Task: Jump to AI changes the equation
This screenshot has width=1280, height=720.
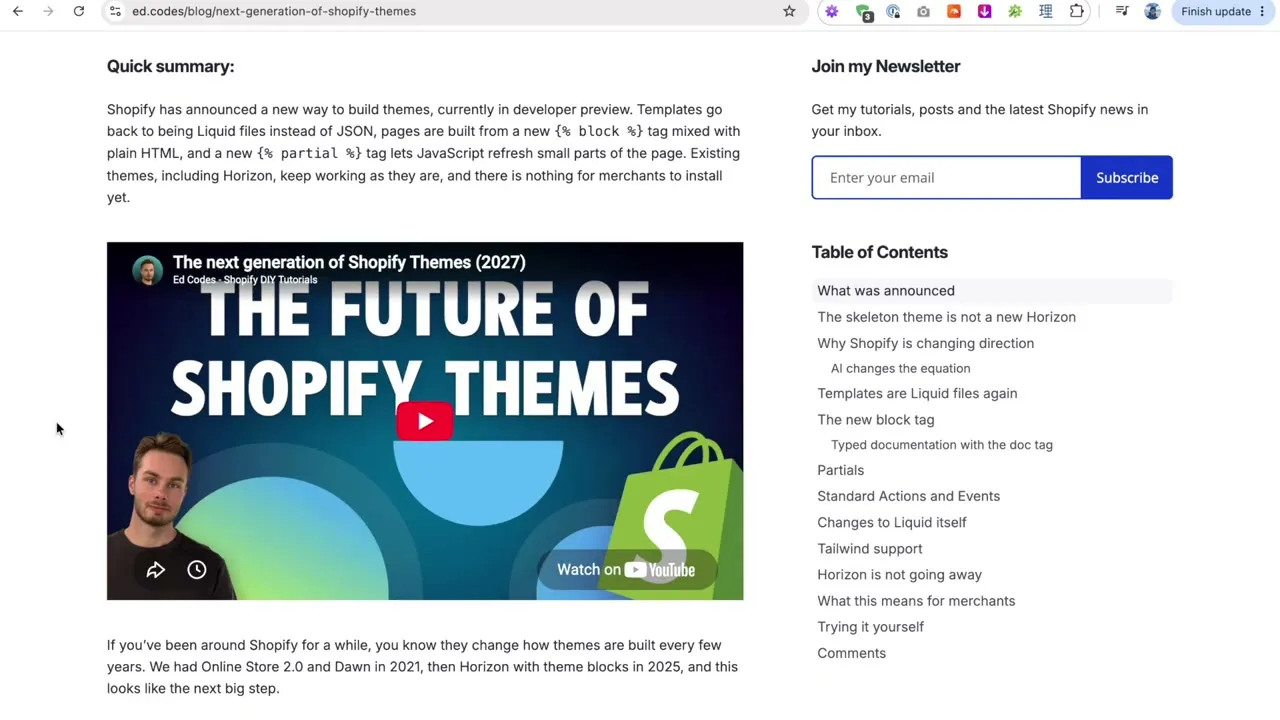Action: pyautogui.click(x=900, y=368)
